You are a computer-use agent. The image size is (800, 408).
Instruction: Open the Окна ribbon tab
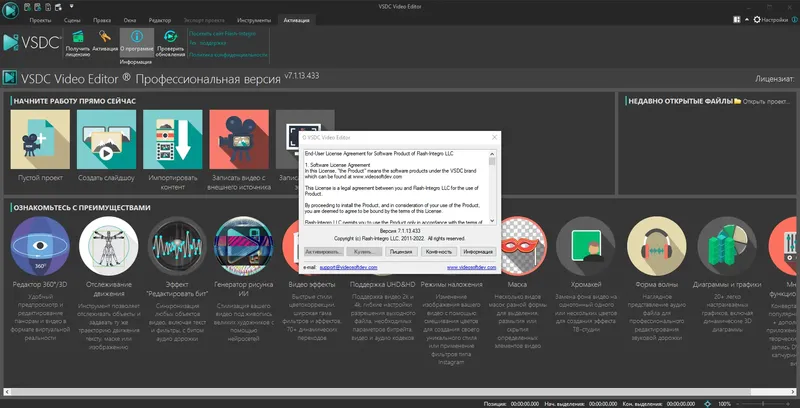tap(130, 20)
